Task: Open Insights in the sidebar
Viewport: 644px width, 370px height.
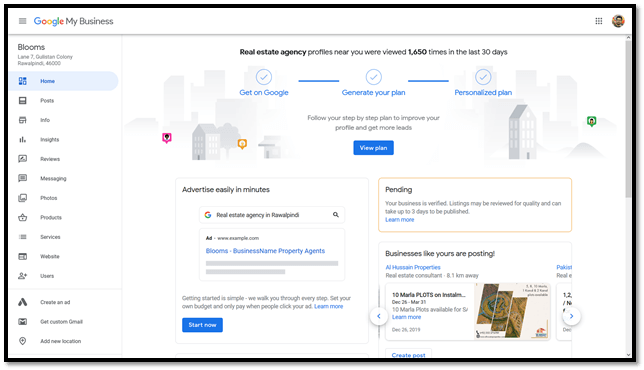Action: (x=50, y=140)
